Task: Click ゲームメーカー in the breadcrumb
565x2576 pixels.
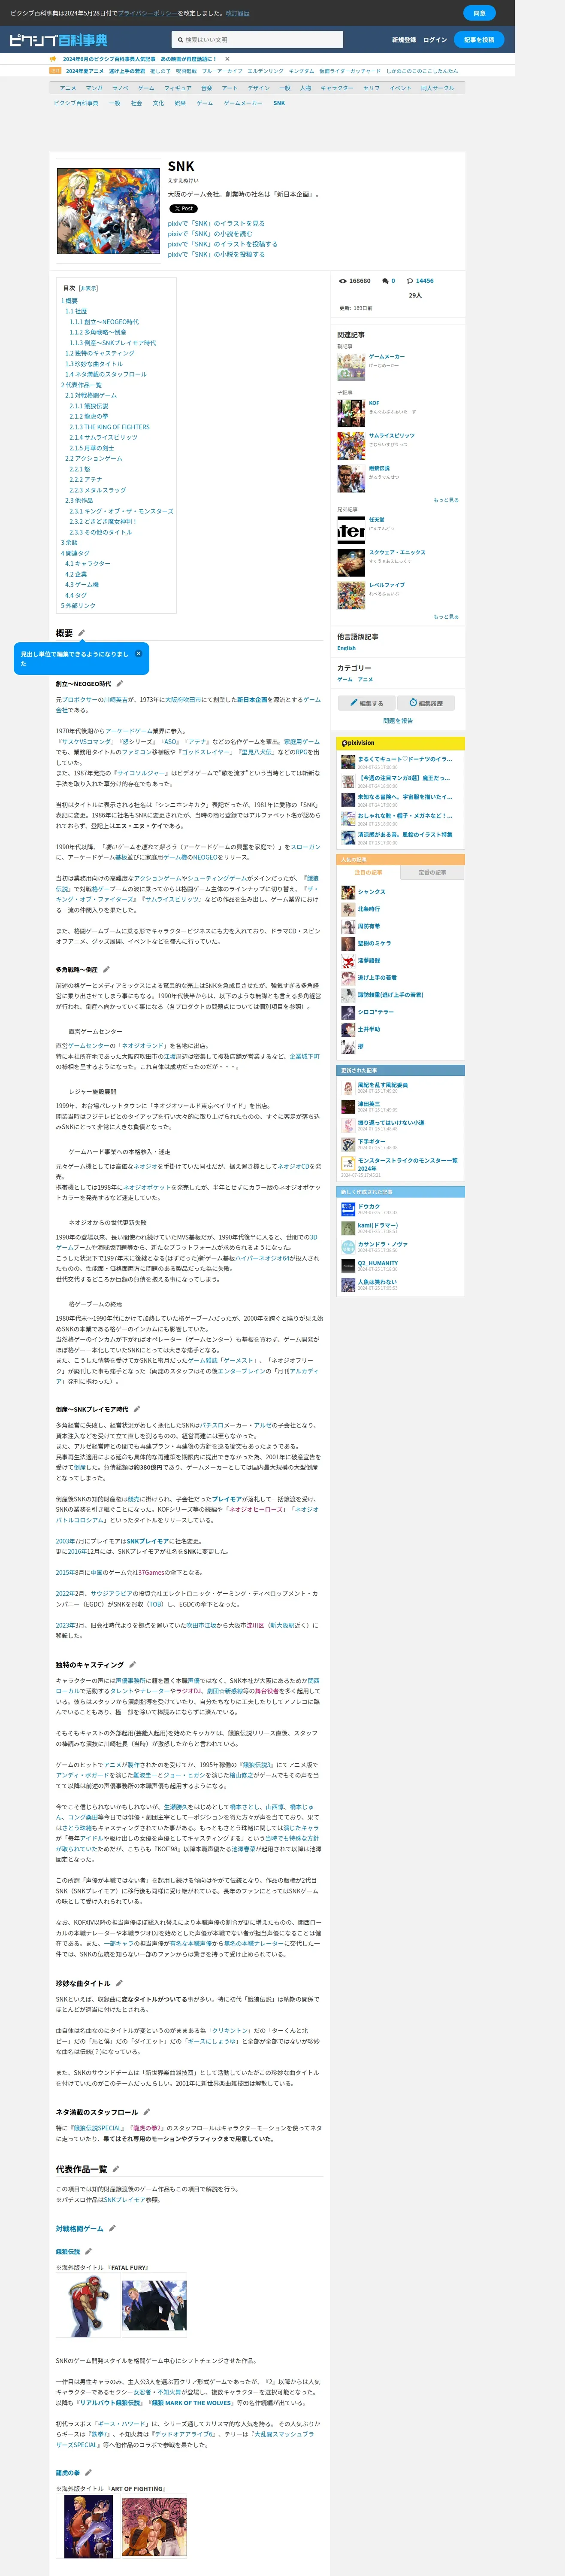Action: [x=243, y=103]
